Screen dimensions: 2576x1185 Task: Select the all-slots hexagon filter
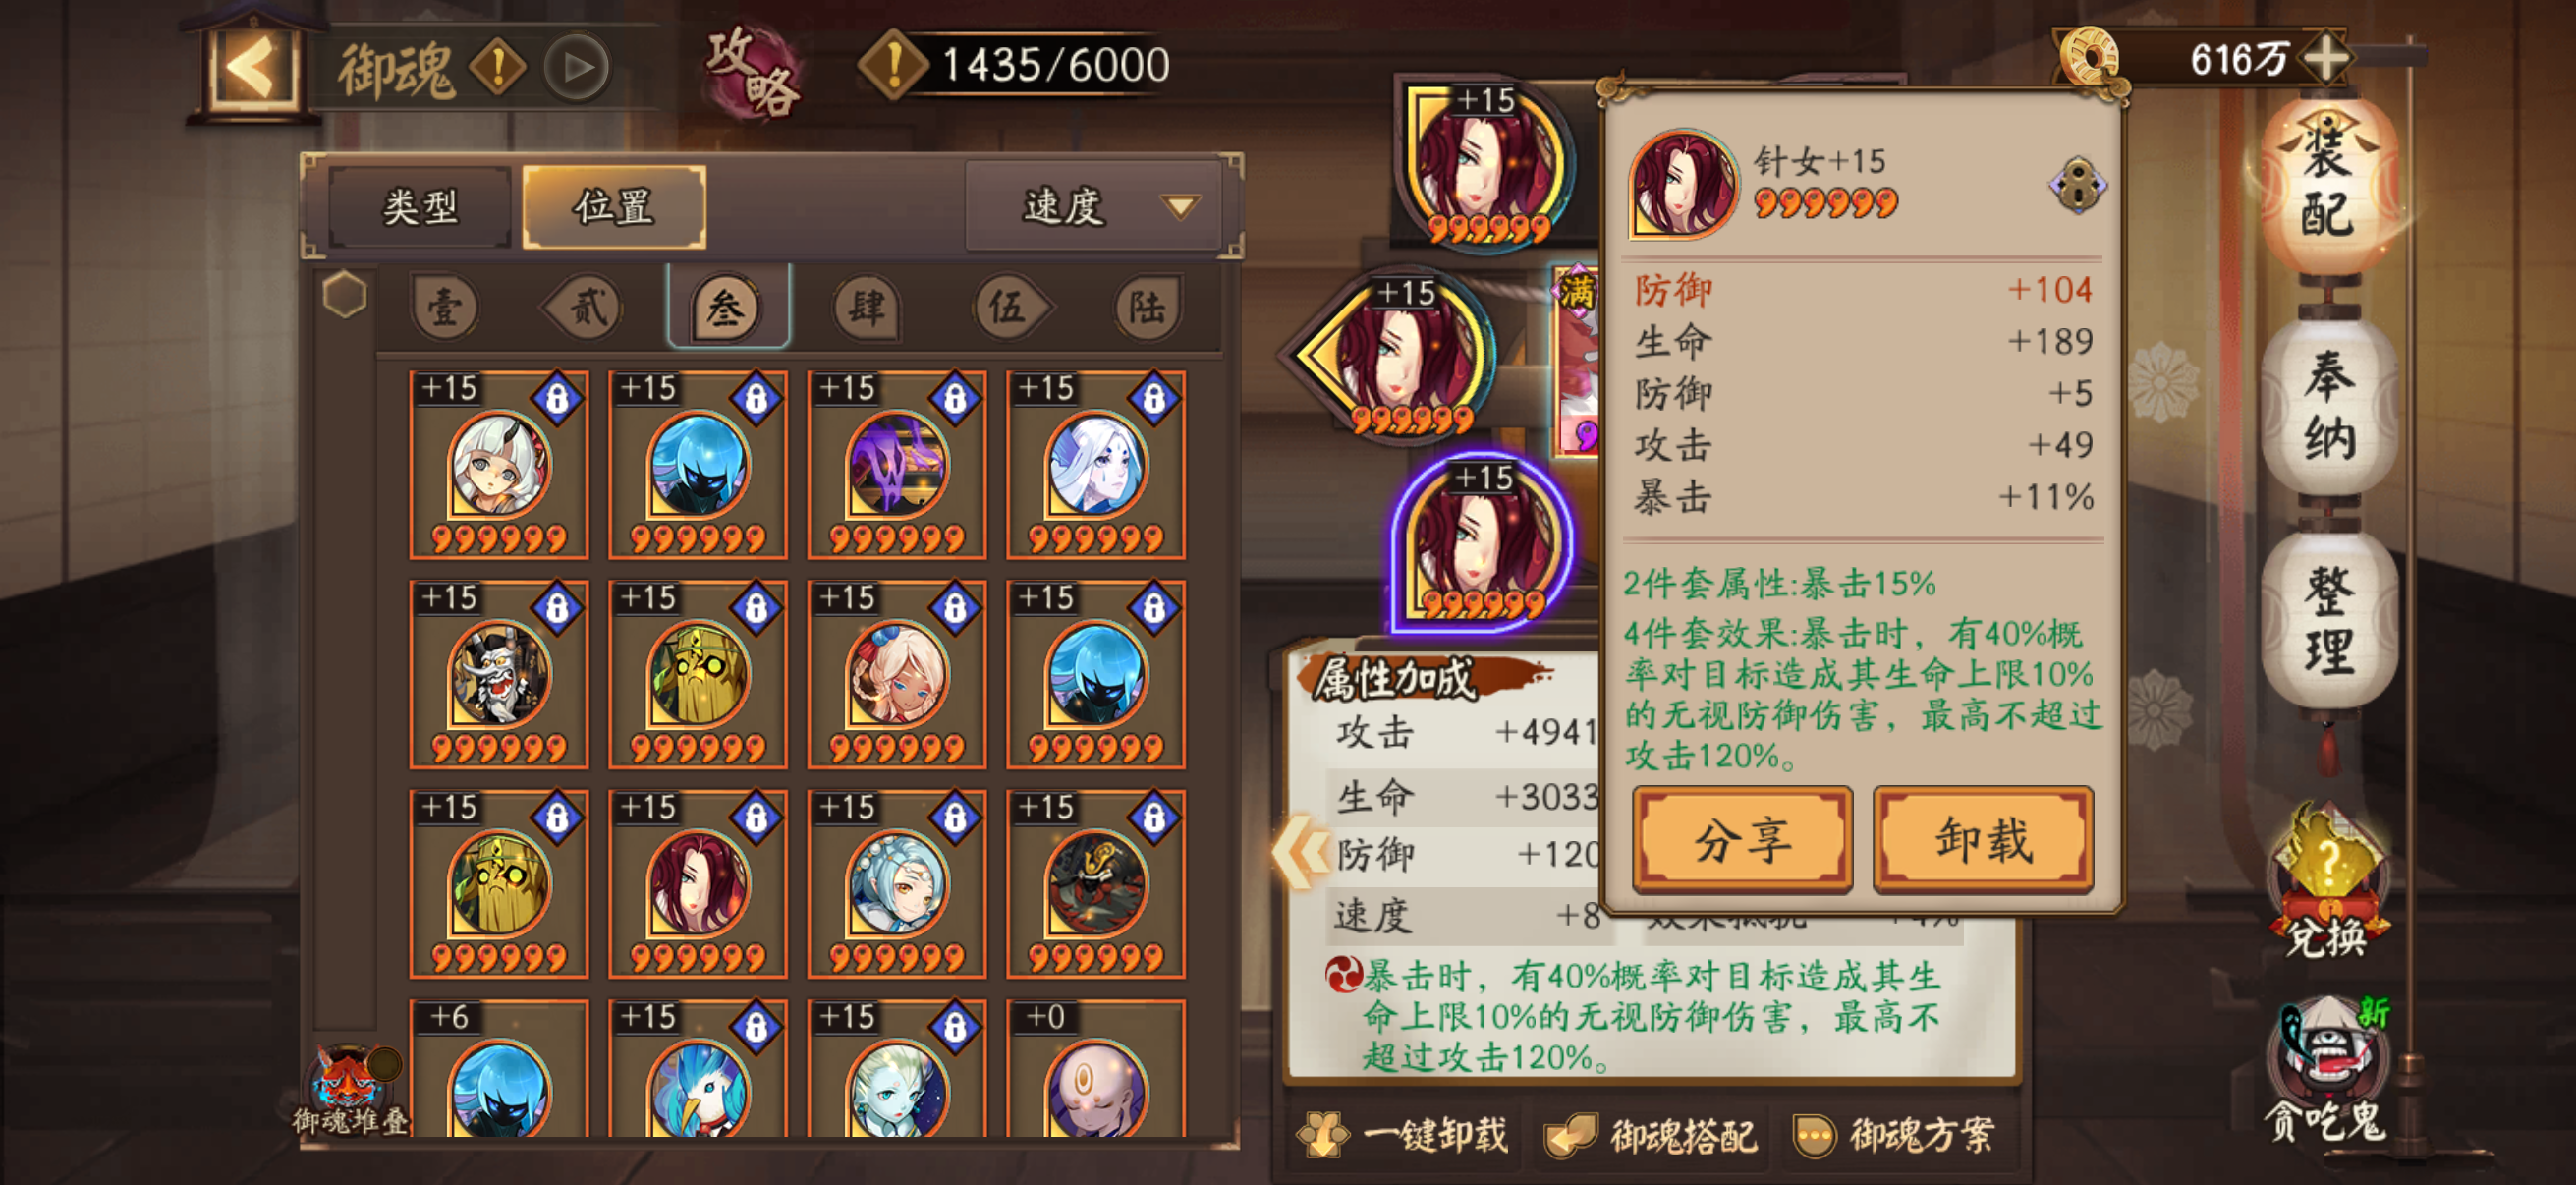[345, 295]
